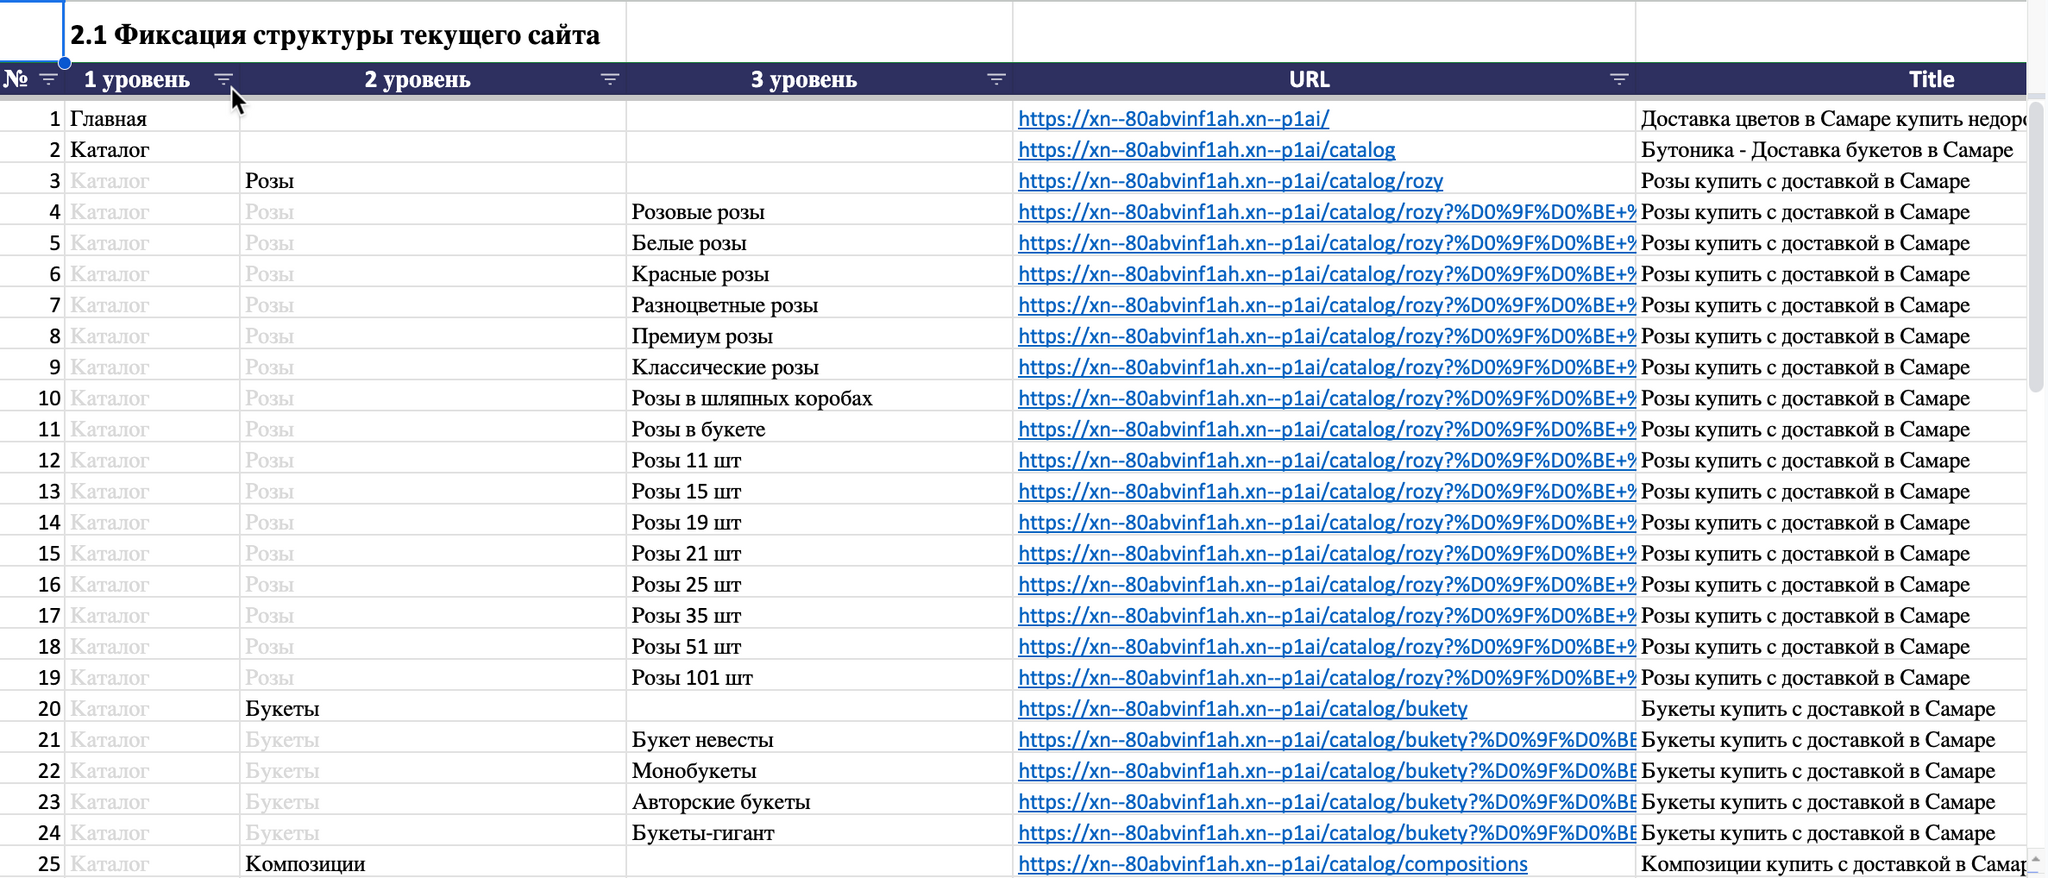The width and height of the screenshot is (2048, 878).
Task: Open the URL link for Розовые розы row
Action: pos(1326,212)
